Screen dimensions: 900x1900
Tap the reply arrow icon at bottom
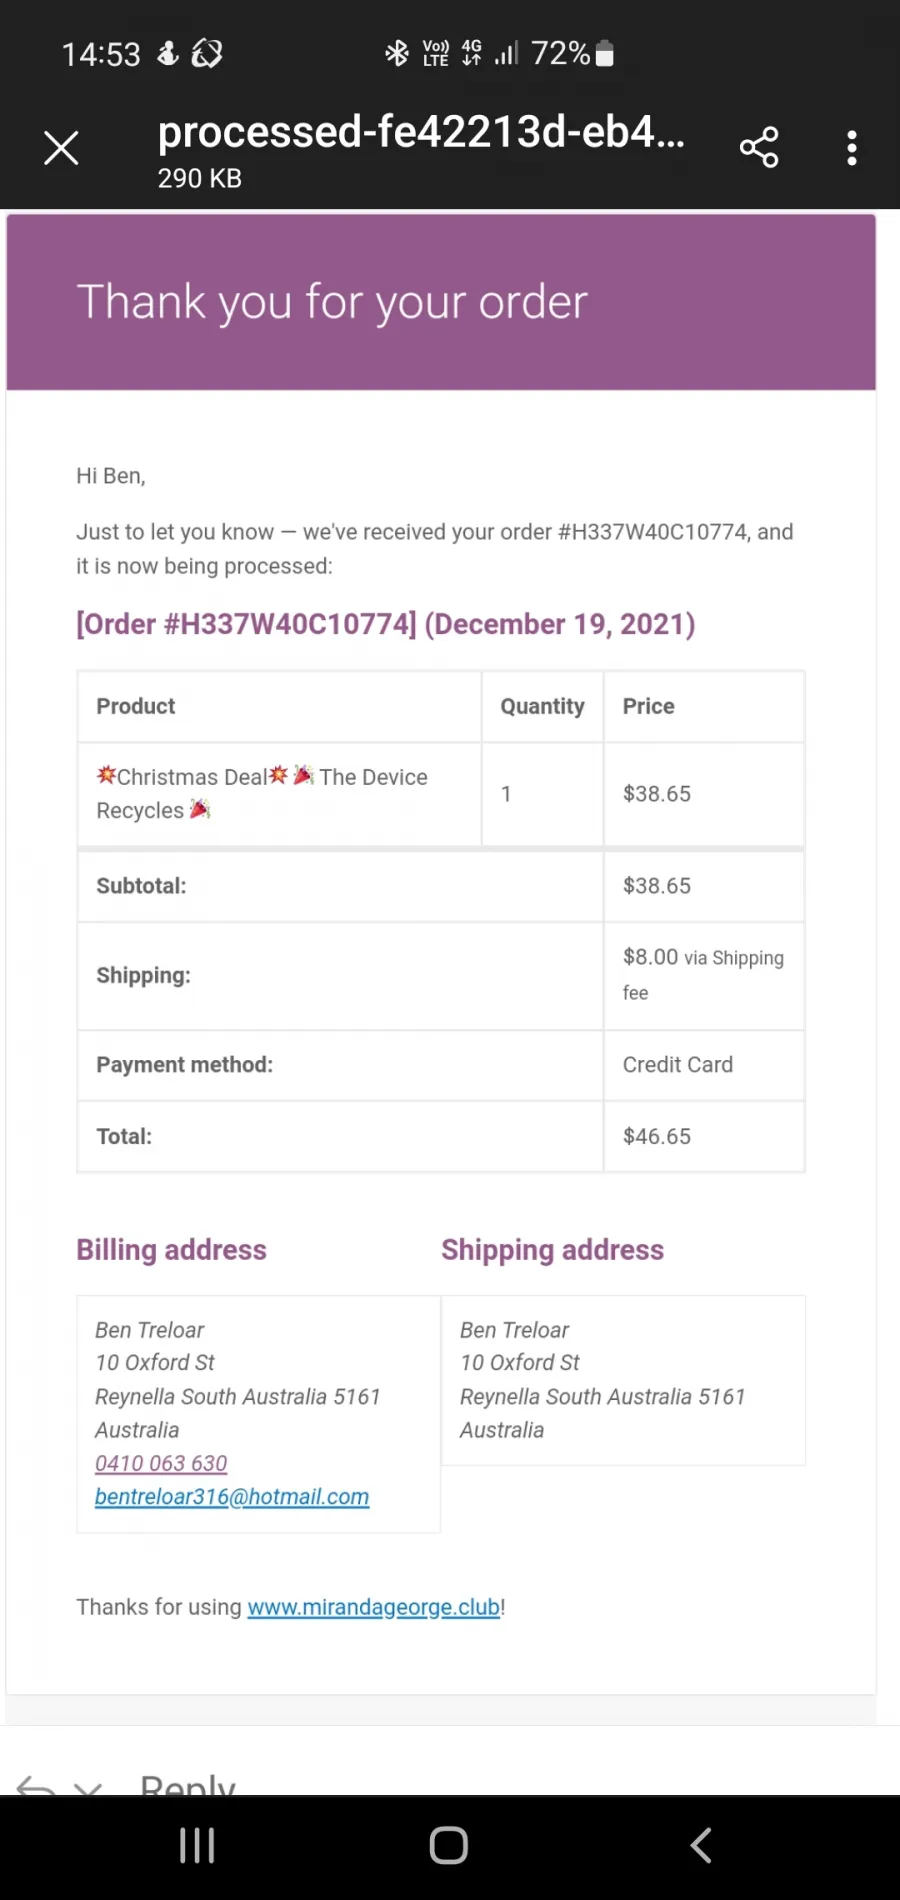tap(36, 1786)
